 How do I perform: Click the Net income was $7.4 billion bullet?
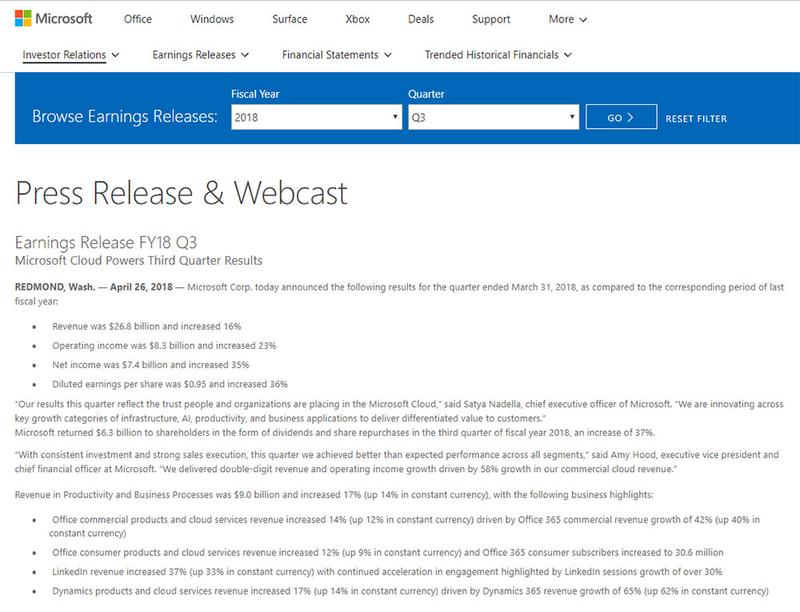click(x=151, y=365)
